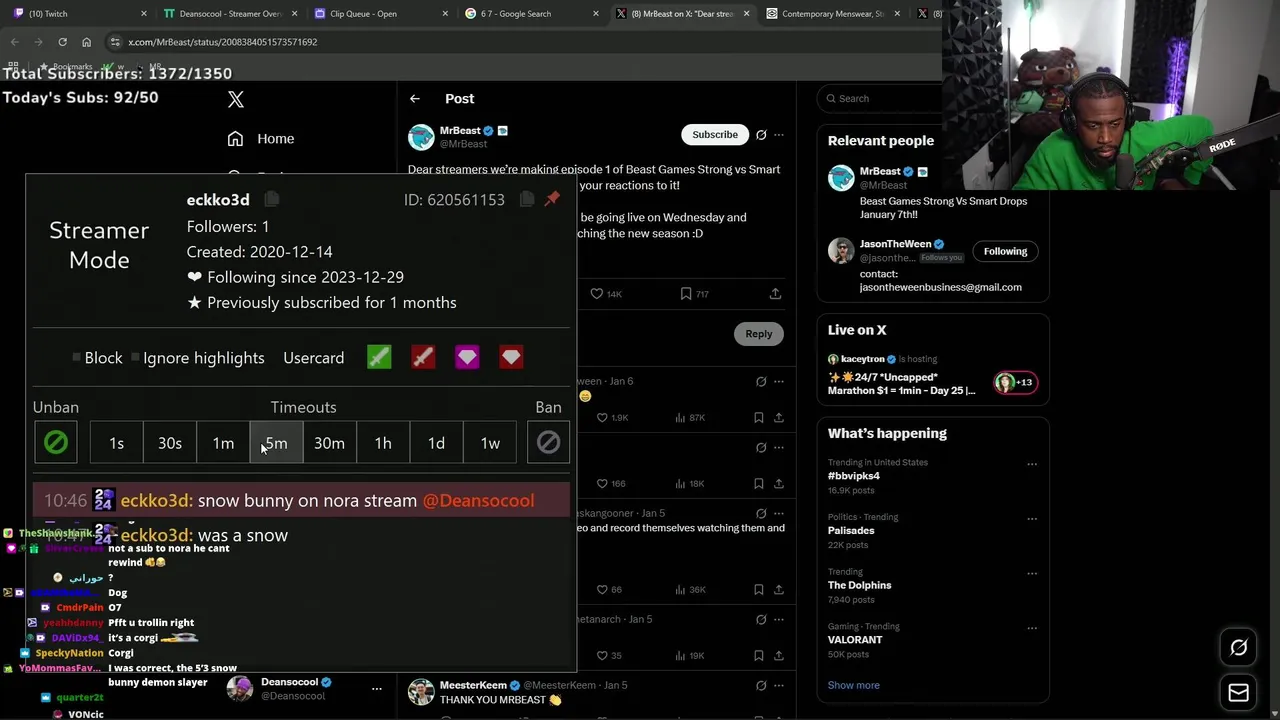
Task: Open Grok icon on MrBeast post header
Action: [x=761, y=134]
